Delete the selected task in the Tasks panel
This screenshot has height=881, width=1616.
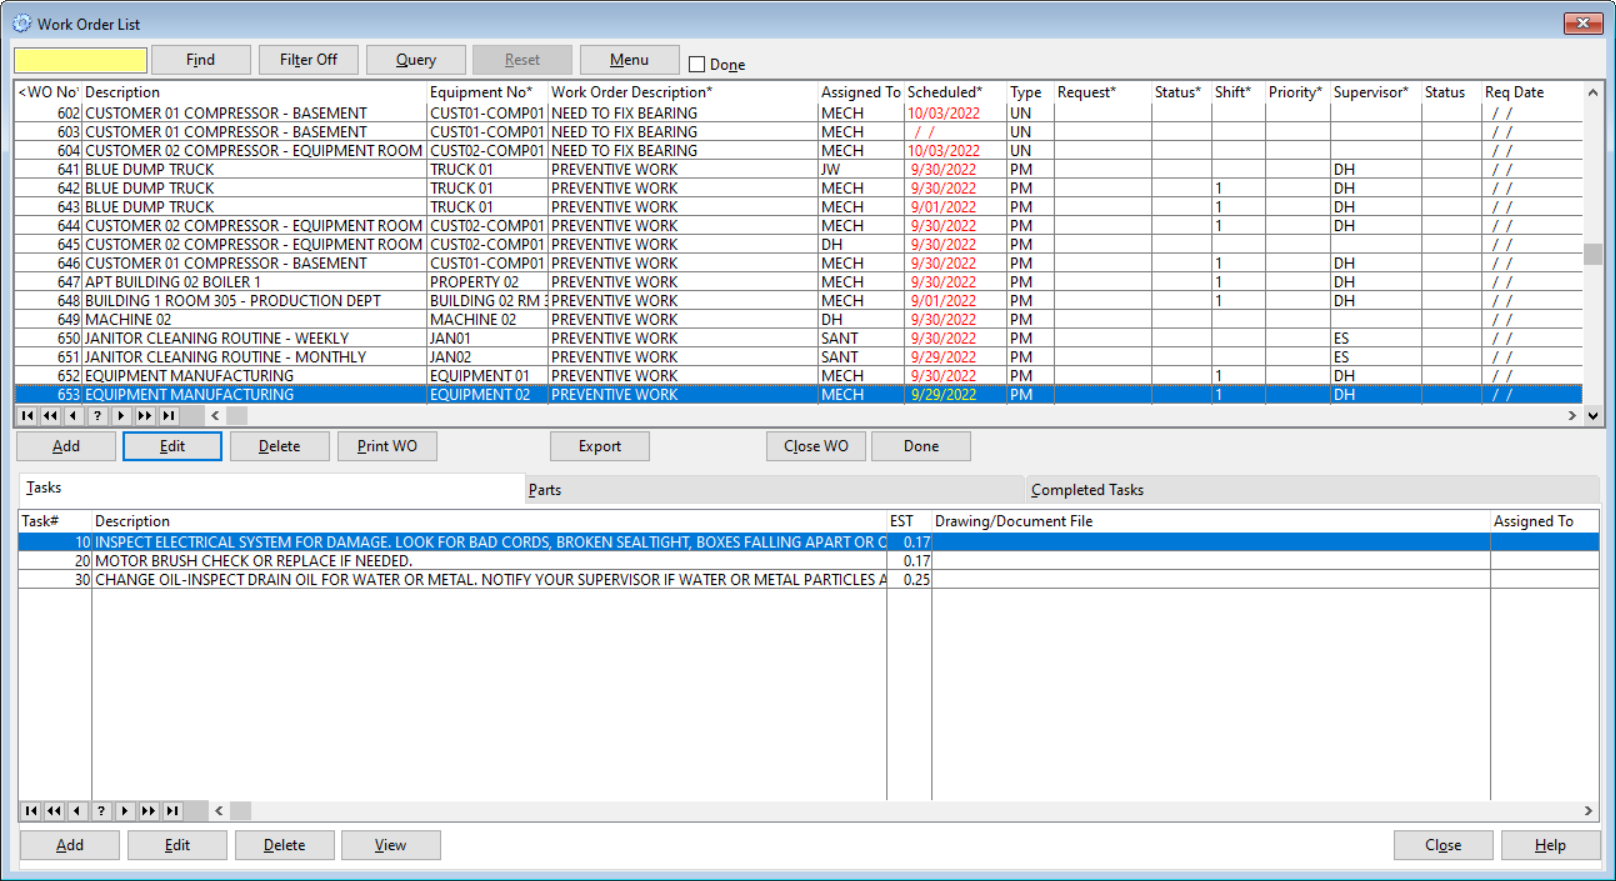pyautogui.click(x=284, y=845)
